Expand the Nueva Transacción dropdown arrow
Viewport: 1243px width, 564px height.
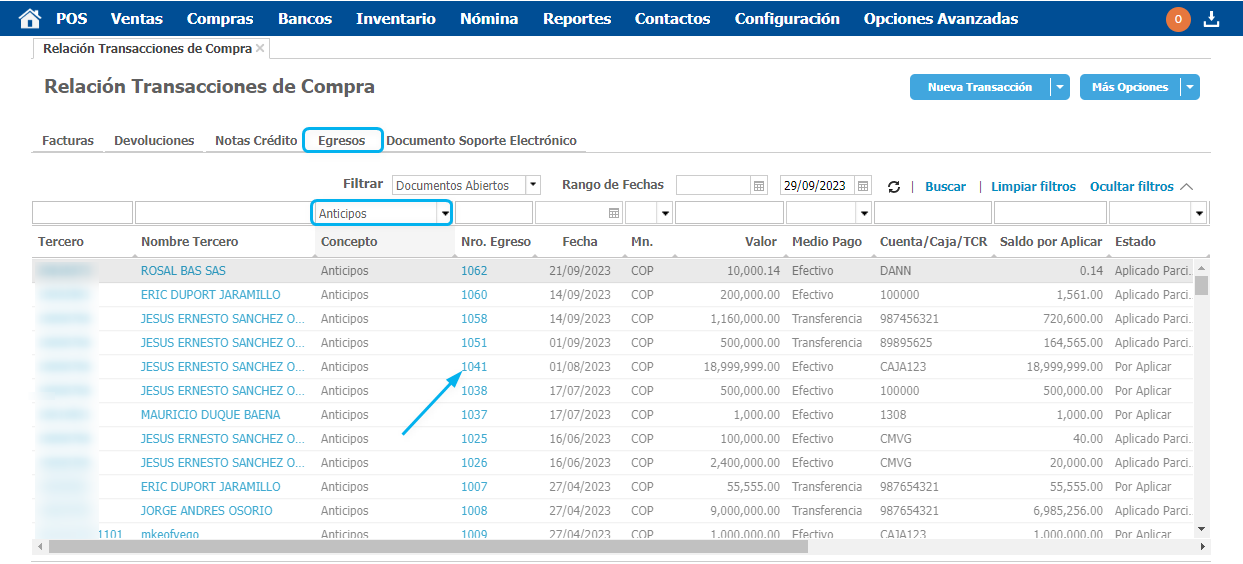(x=1059, y=88)
